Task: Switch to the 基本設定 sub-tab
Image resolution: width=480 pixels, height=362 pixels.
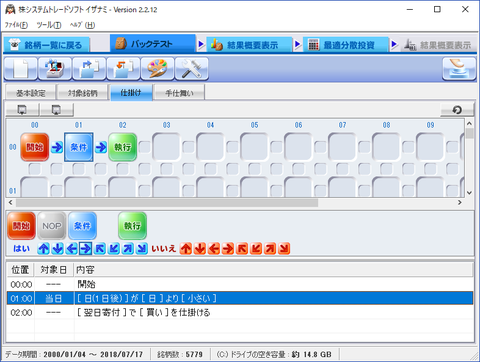Action: pyautogui.click(x=30, y=93)
